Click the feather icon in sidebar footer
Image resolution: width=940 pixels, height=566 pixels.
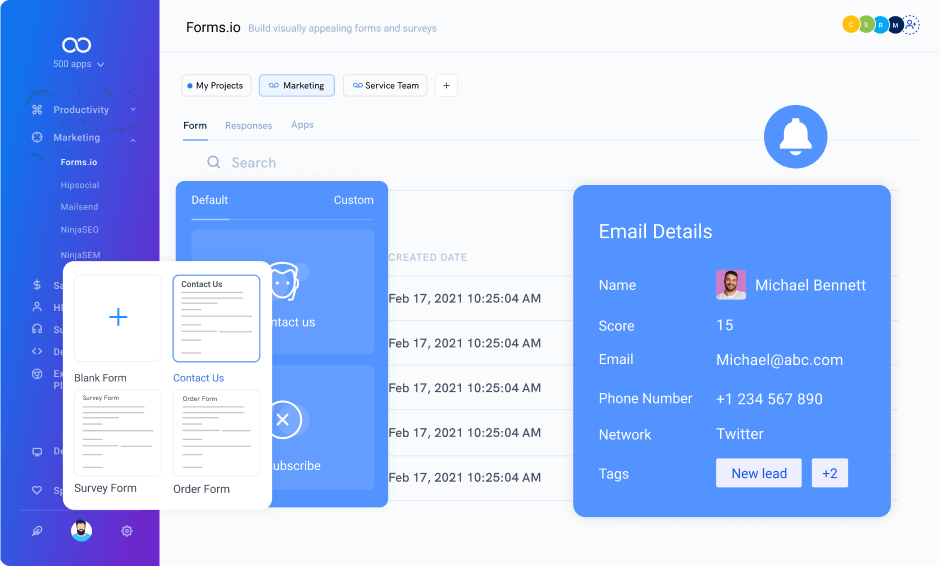37,531
